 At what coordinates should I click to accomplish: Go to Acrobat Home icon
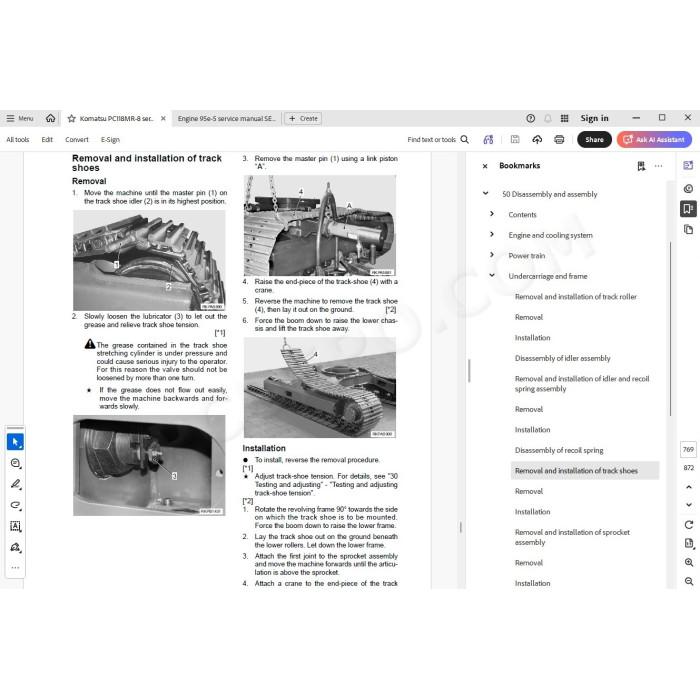[50, 118]
